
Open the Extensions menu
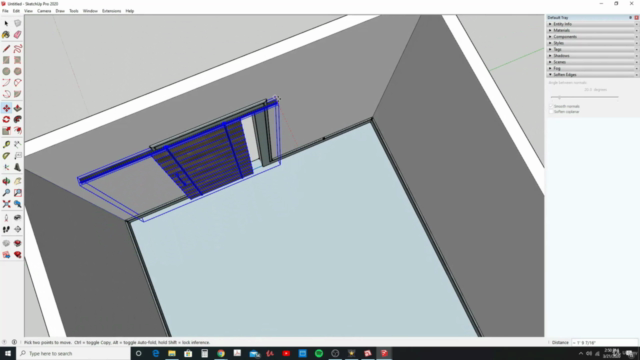[111, 11]
